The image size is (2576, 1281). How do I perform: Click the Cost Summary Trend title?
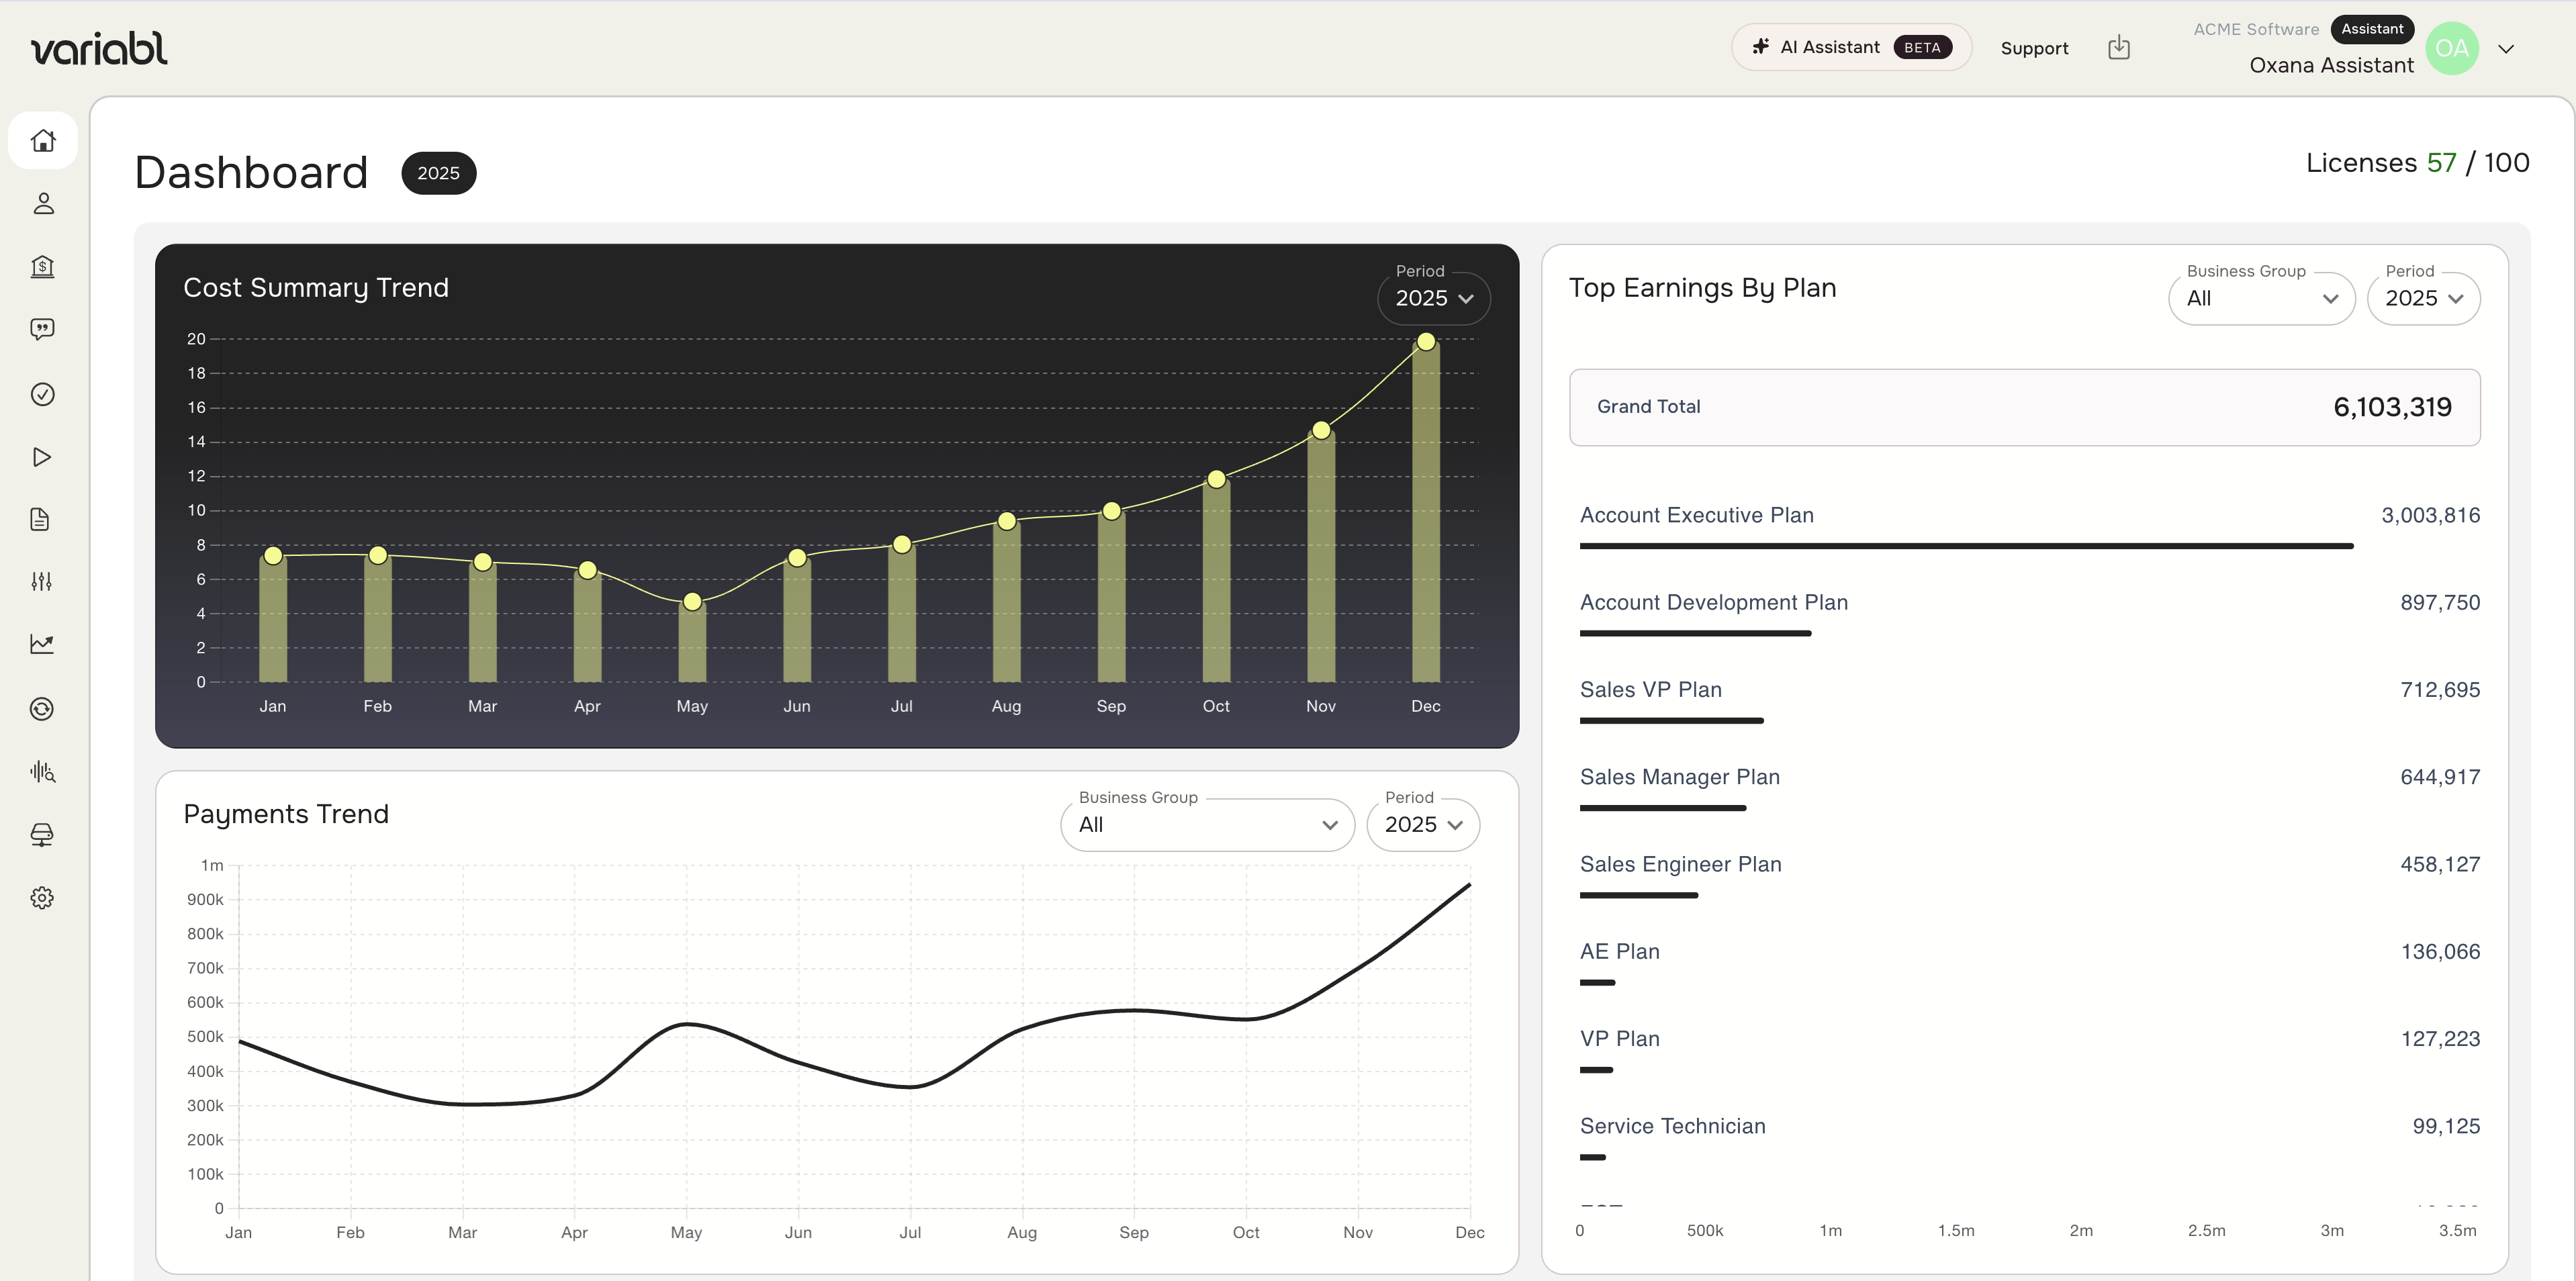coord(316,288)
